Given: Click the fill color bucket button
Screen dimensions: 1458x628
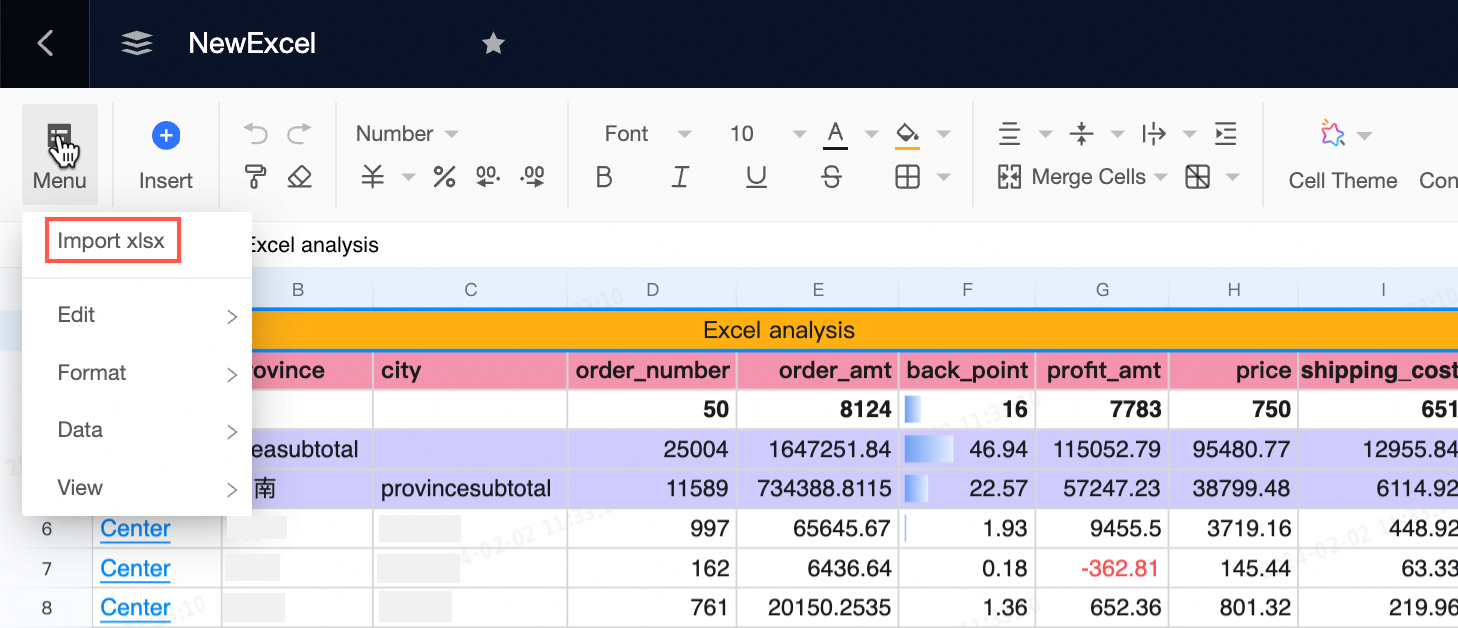Looking at the screenshot, I should (x=907, y=134).
